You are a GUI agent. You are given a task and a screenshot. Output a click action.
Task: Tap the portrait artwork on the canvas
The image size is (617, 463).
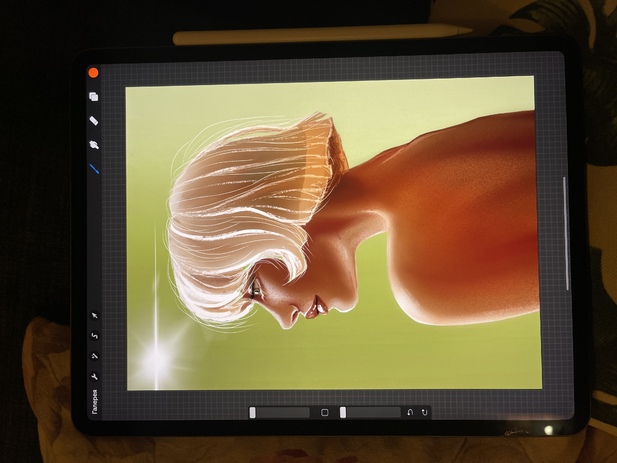(x=333, y=234)
